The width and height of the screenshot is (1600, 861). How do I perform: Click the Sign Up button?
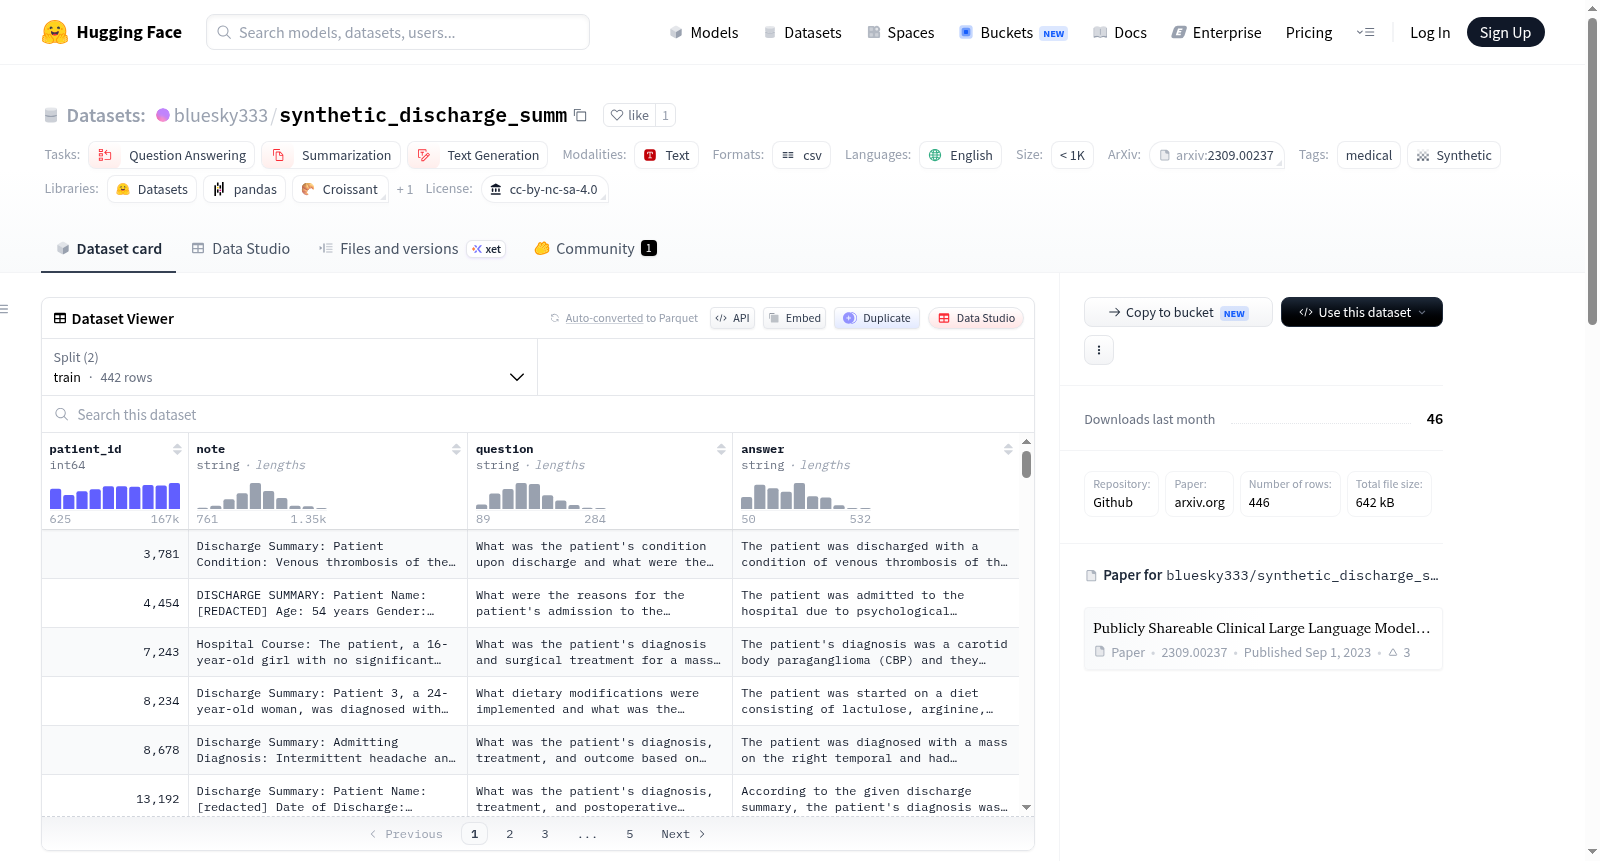tap(1506, 32)
